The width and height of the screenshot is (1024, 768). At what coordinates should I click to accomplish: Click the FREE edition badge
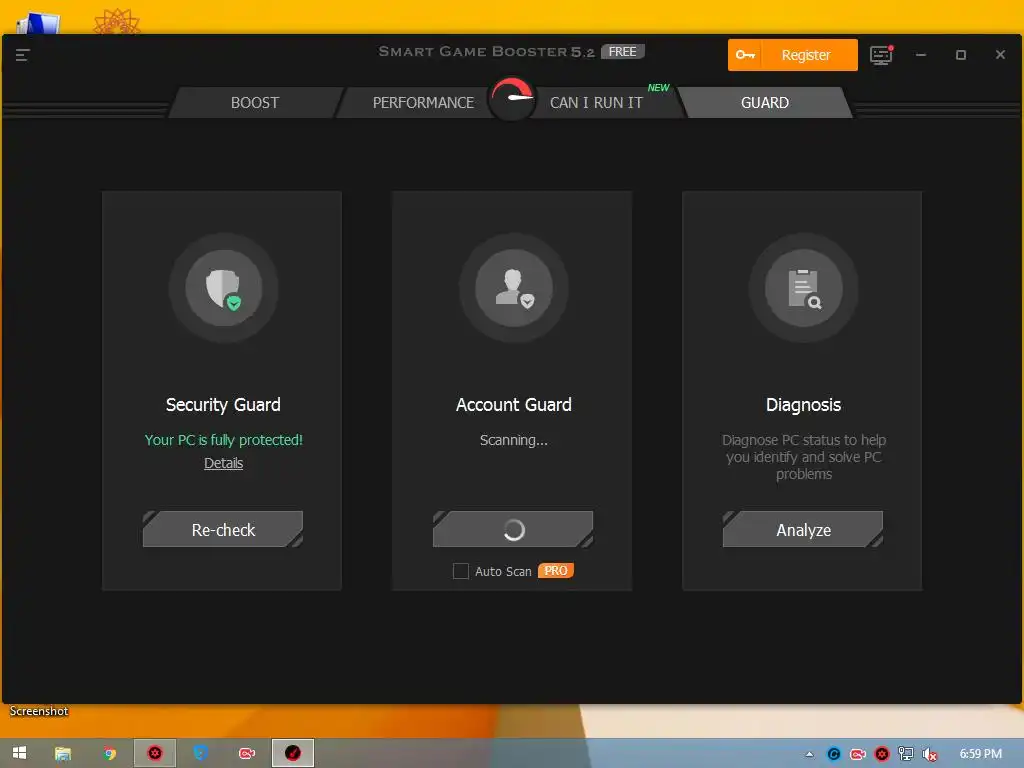point(622,52)
